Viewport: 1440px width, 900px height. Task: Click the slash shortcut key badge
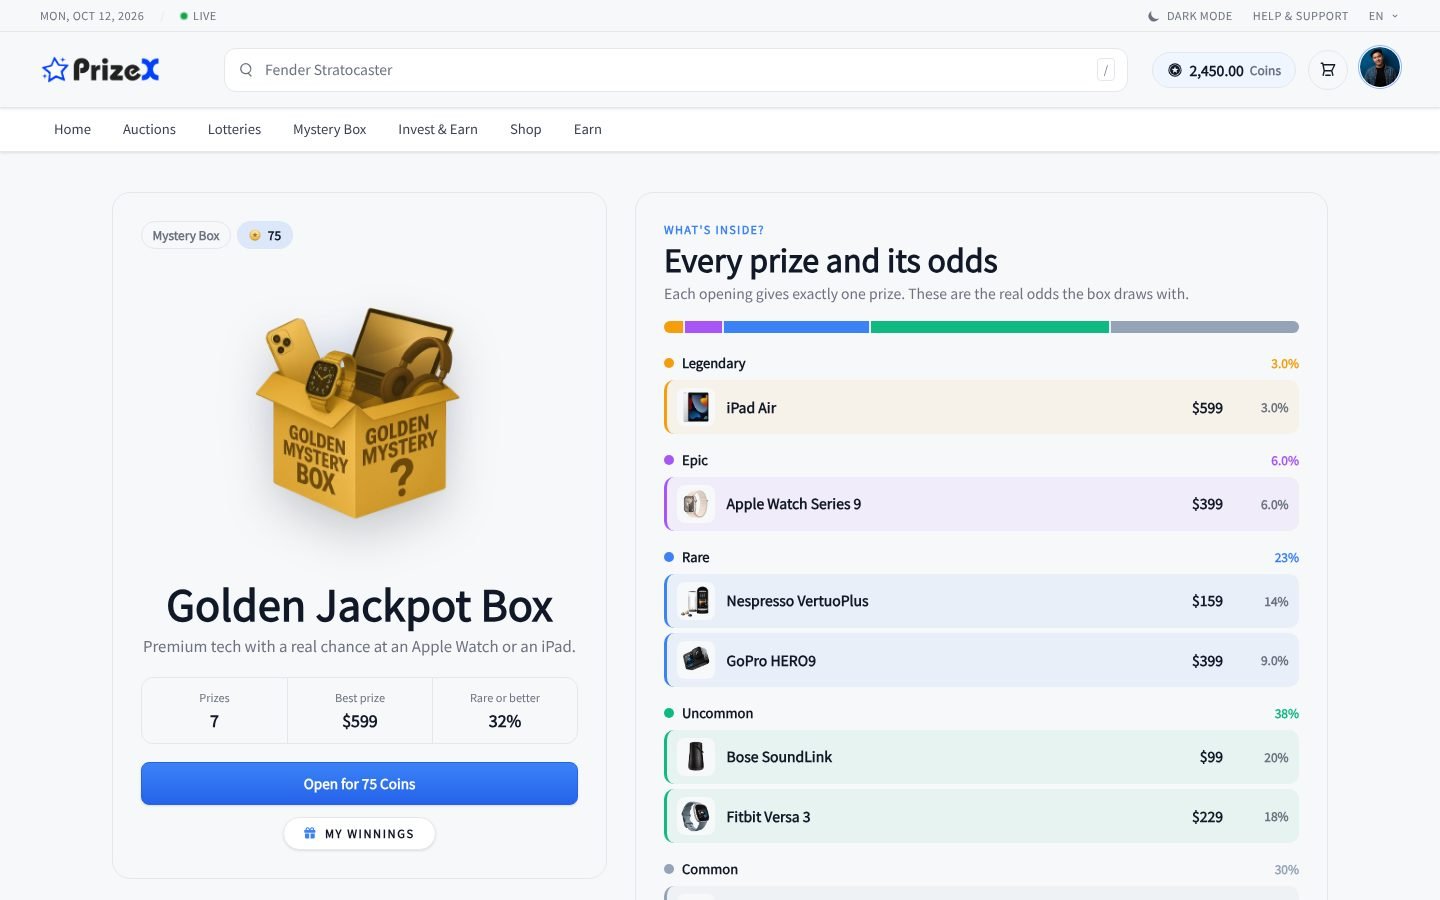point(1105,70)
